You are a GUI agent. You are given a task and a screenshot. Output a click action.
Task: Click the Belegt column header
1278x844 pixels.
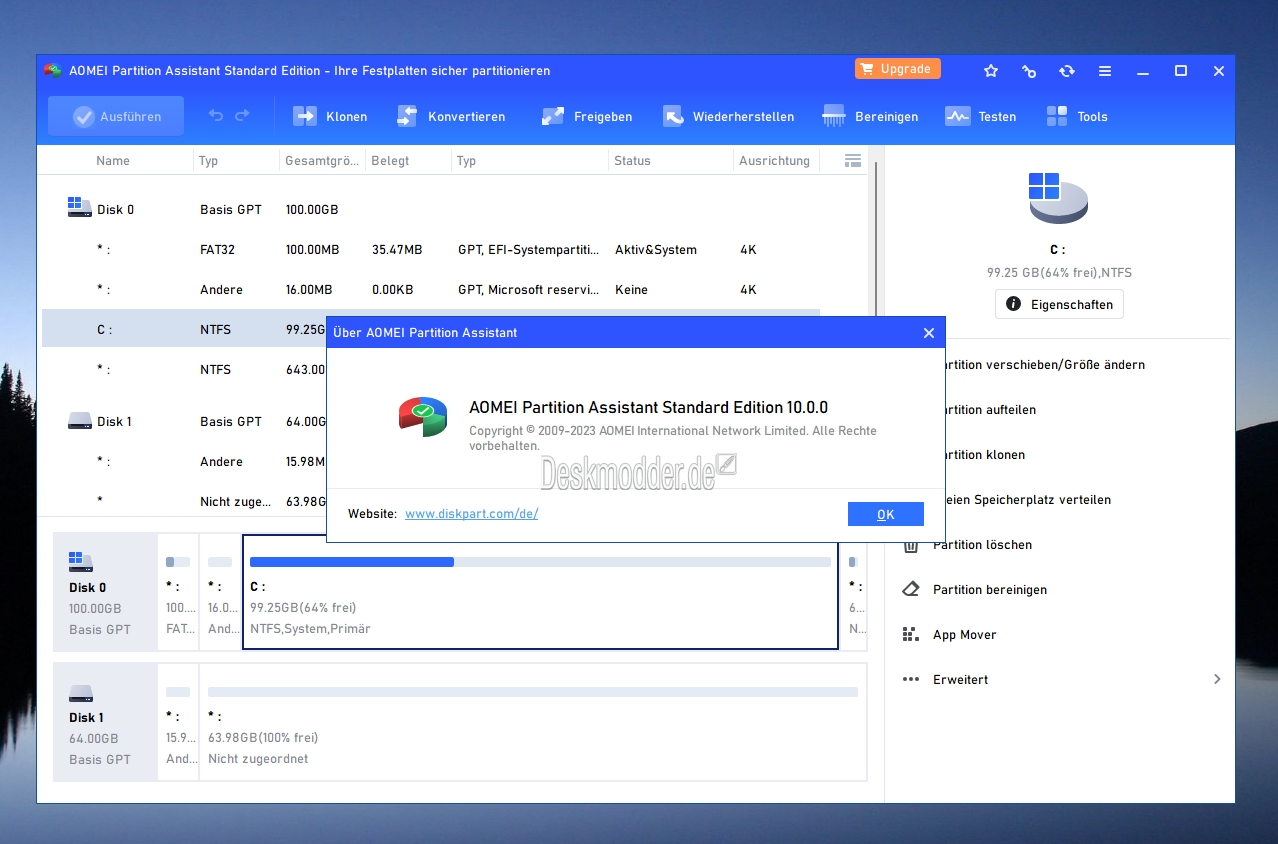click(390, 160)
